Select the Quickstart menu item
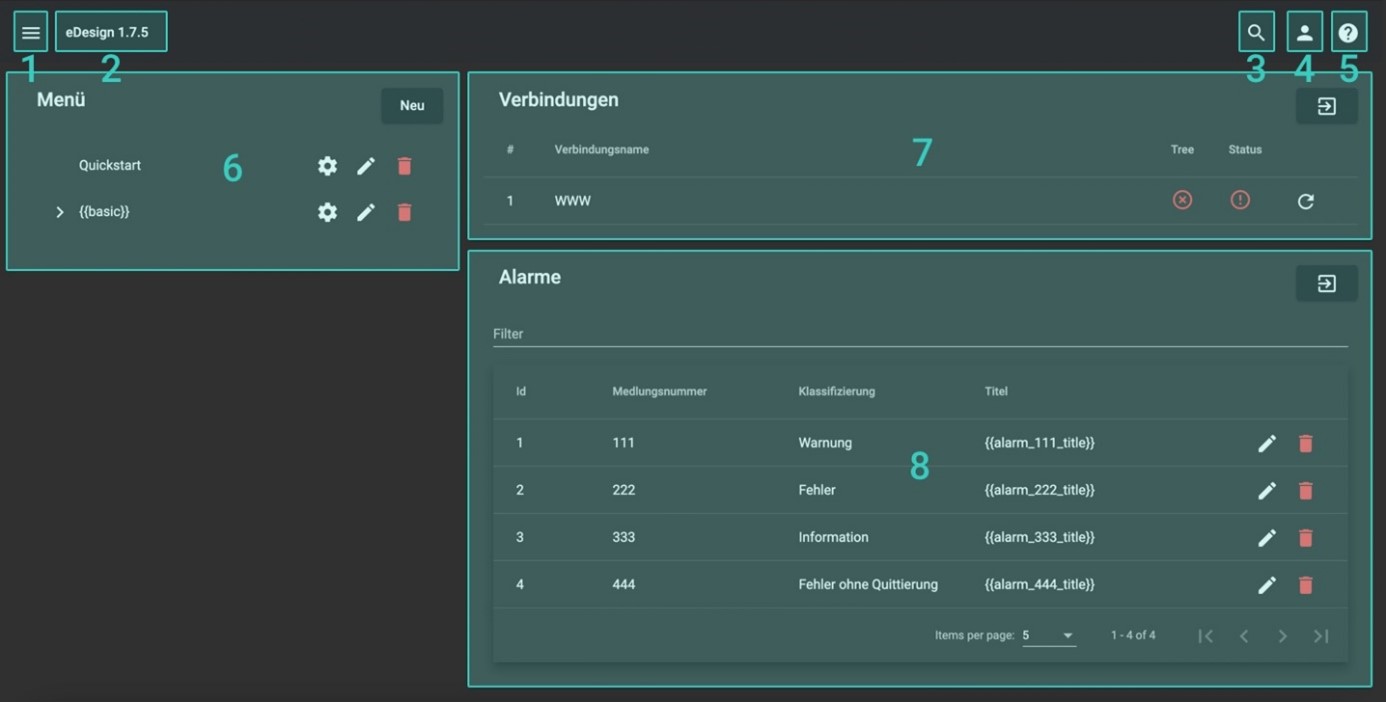The image size is (1386, 702). [x=110, y=166]
